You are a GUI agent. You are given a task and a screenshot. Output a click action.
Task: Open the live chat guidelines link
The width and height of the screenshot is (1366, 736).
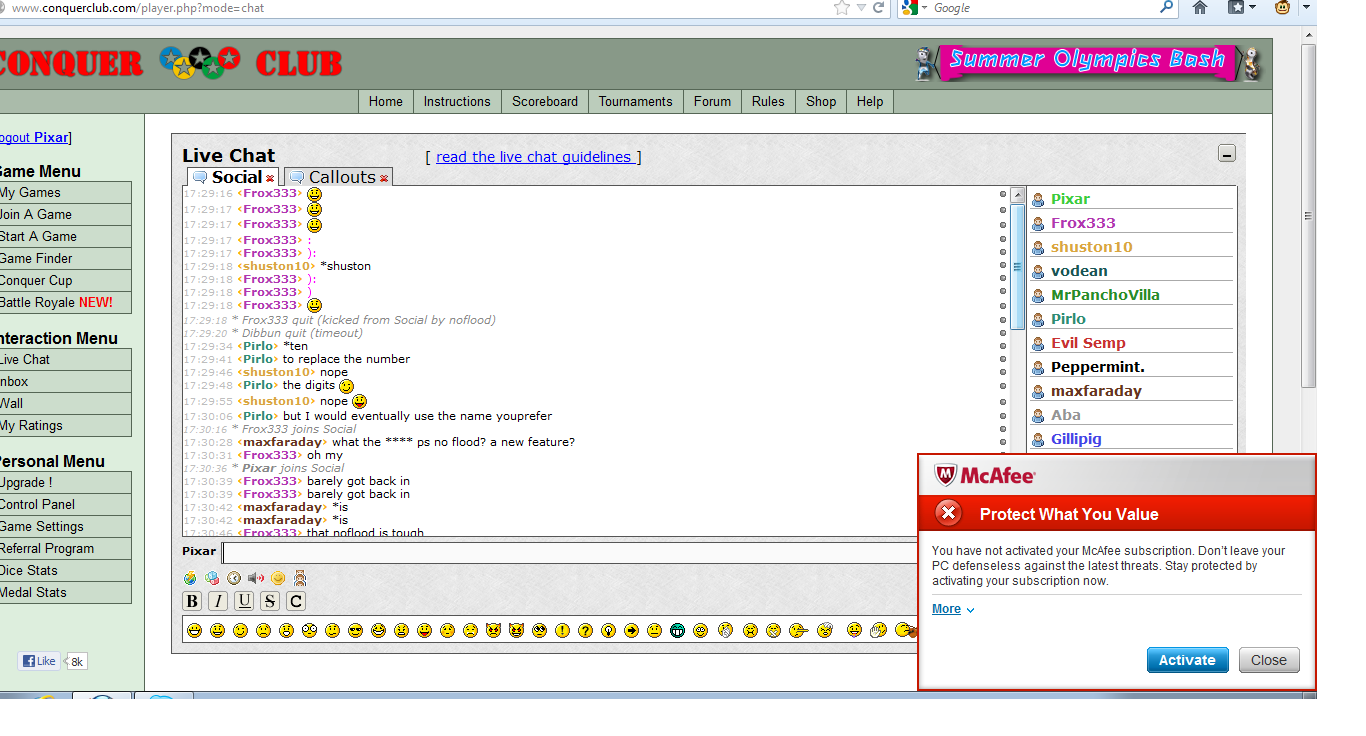tap(533, 157)
